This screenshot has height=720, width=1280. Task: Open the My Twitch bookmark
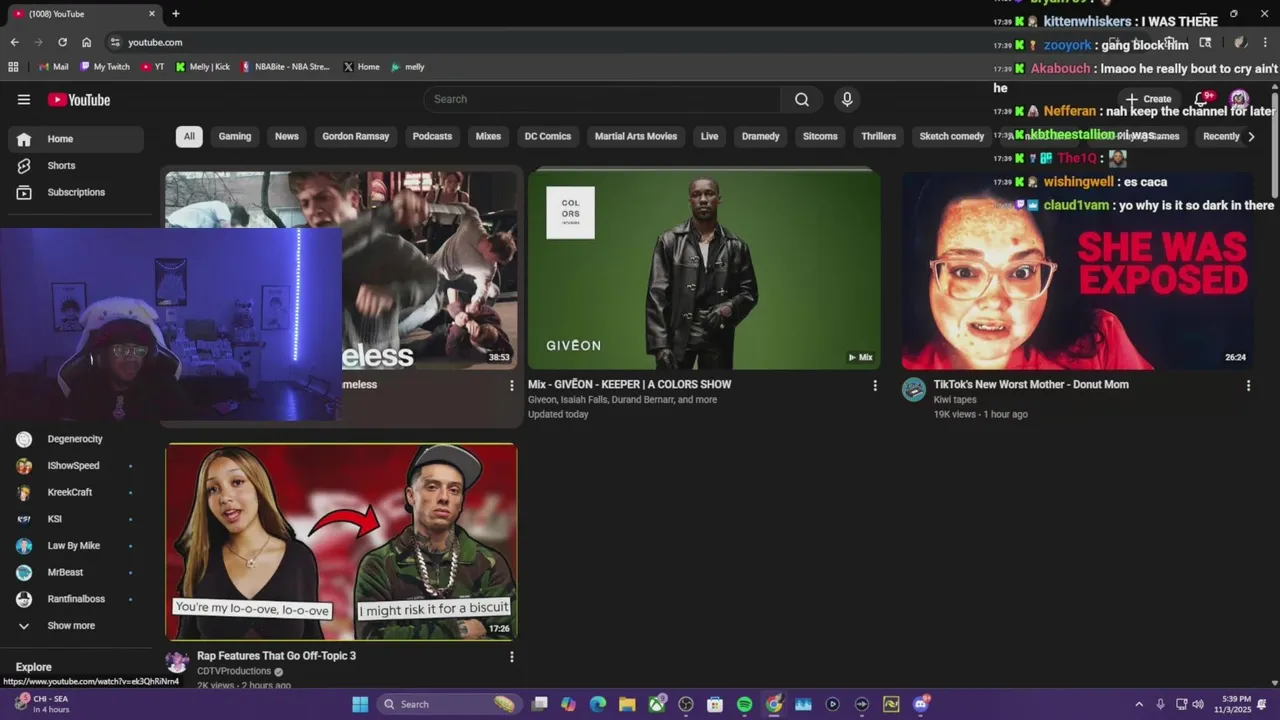[x=104, y=67]
